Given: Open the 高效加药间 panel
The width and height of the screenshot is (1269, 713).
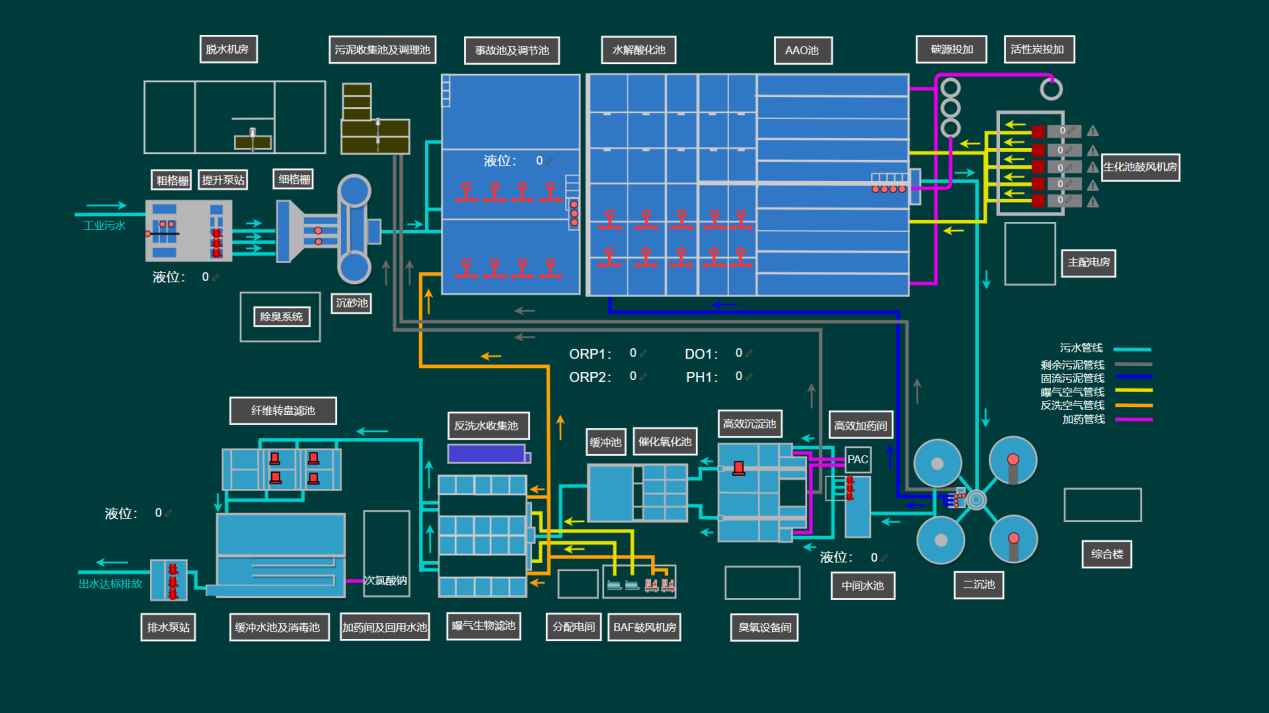Looking at the screenshot, I should click(861, 426).
